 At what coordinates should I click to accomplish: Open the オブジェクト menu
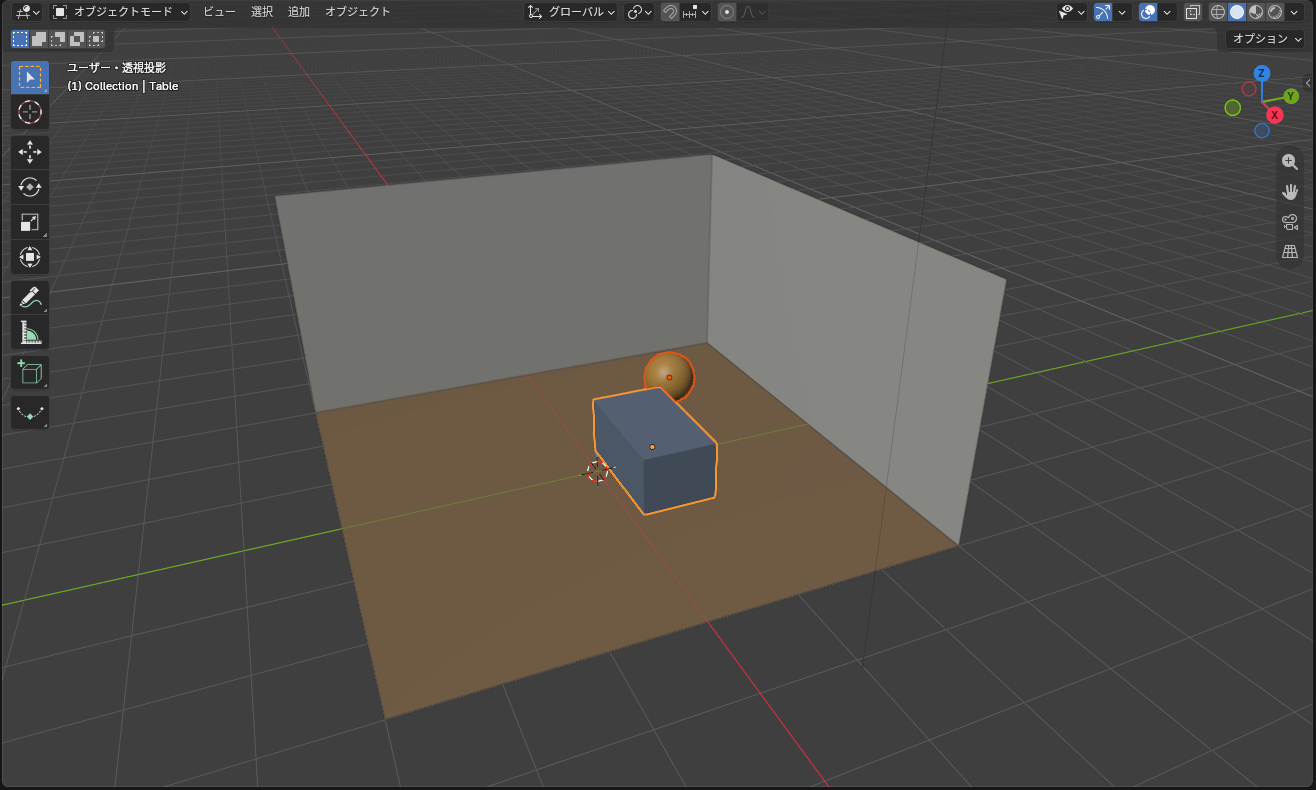tap(358, 12)
